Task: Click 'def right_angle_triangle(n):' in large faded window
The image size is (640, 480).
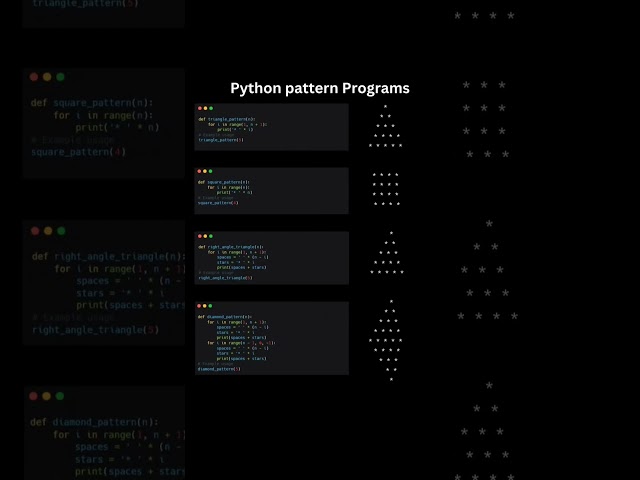Action: [109, 257]
